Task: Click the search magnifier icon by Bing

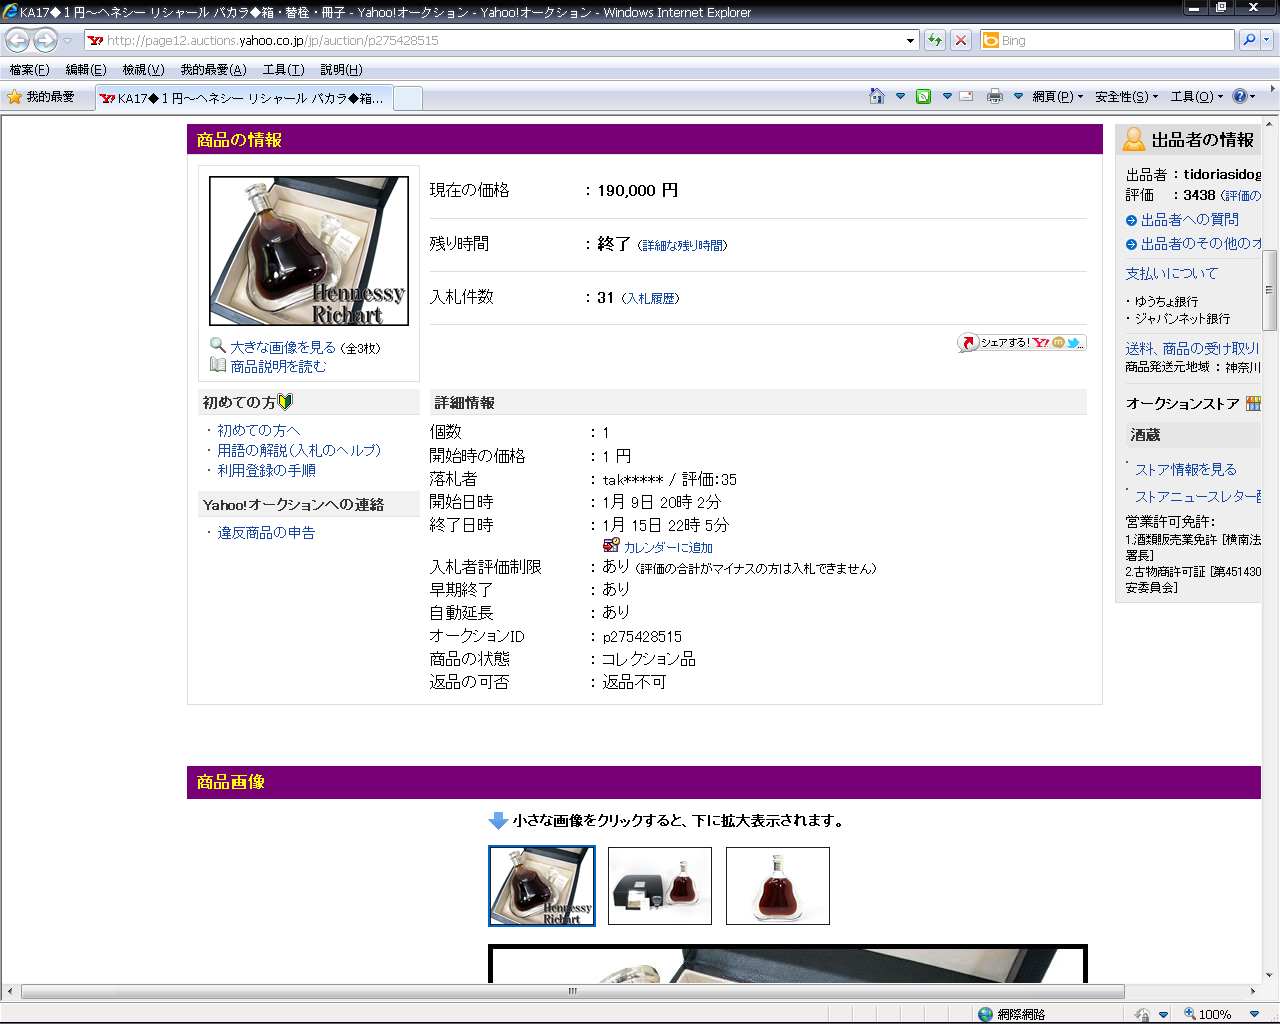Action: coord(1249,40)
